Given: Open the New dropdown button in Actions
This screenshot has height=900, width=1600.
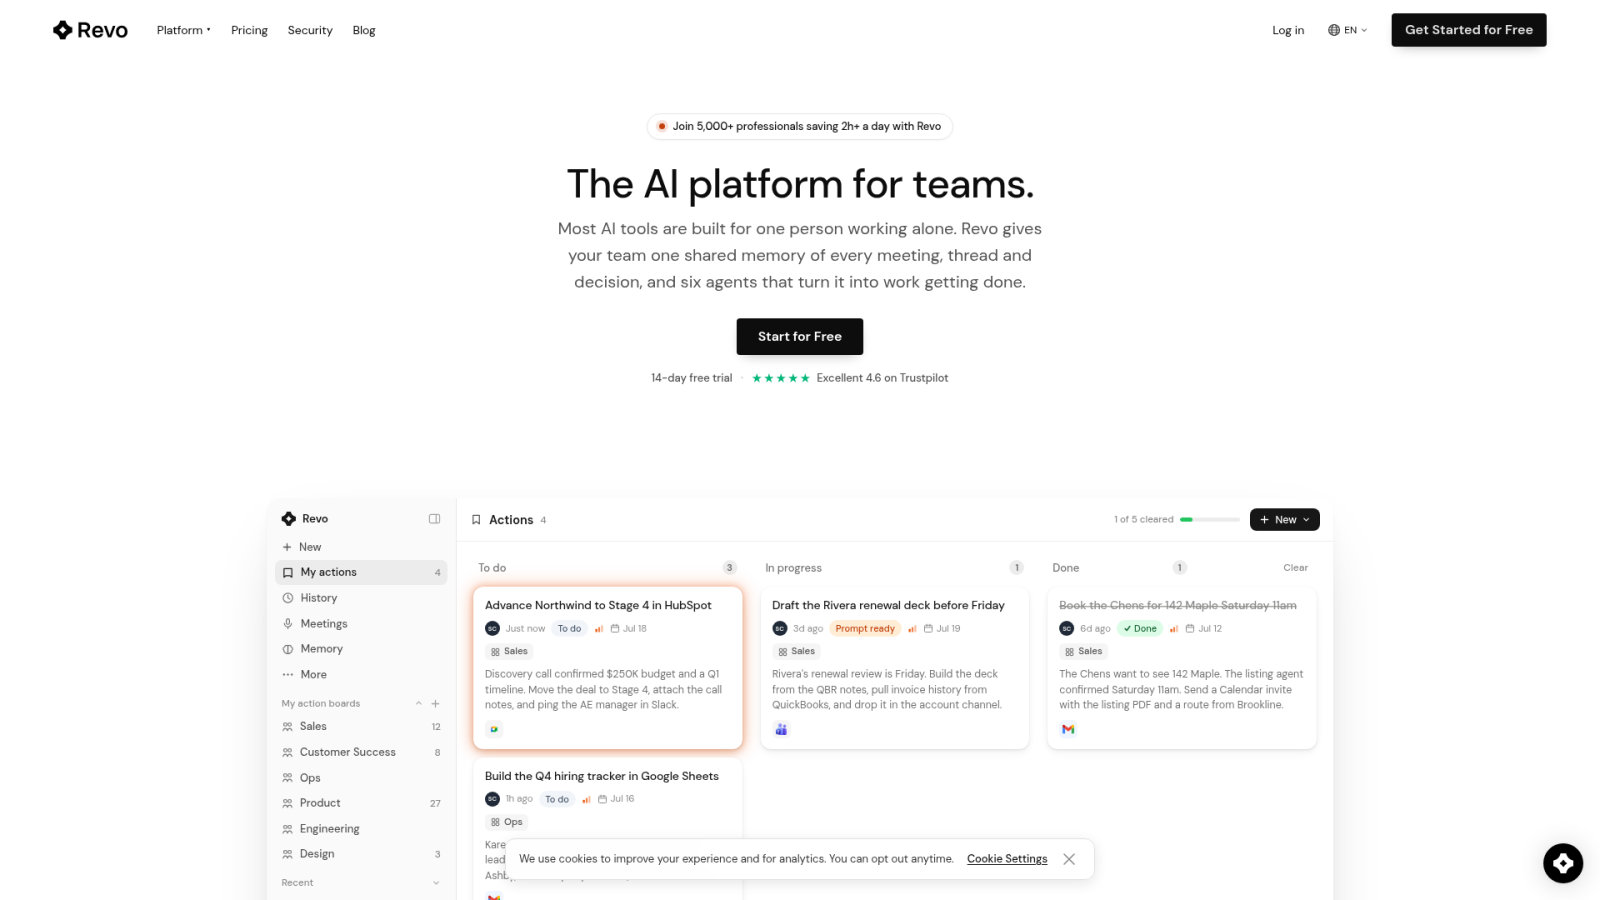Looking at the screenshot, I should (1285, 520).
